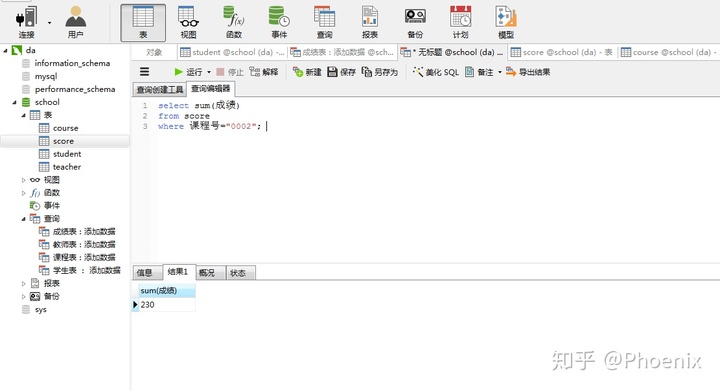720x391 pixels.
Task: Run the query with 运行 button
Action: [188, 72]
